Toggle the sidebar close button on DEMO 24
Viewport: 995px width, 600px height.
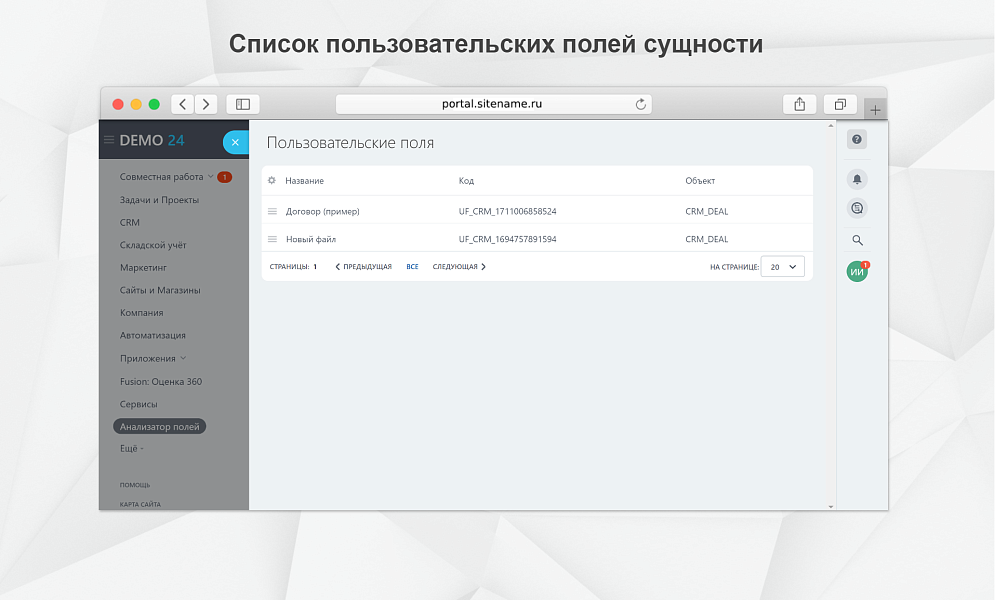[x=236, y=142]
